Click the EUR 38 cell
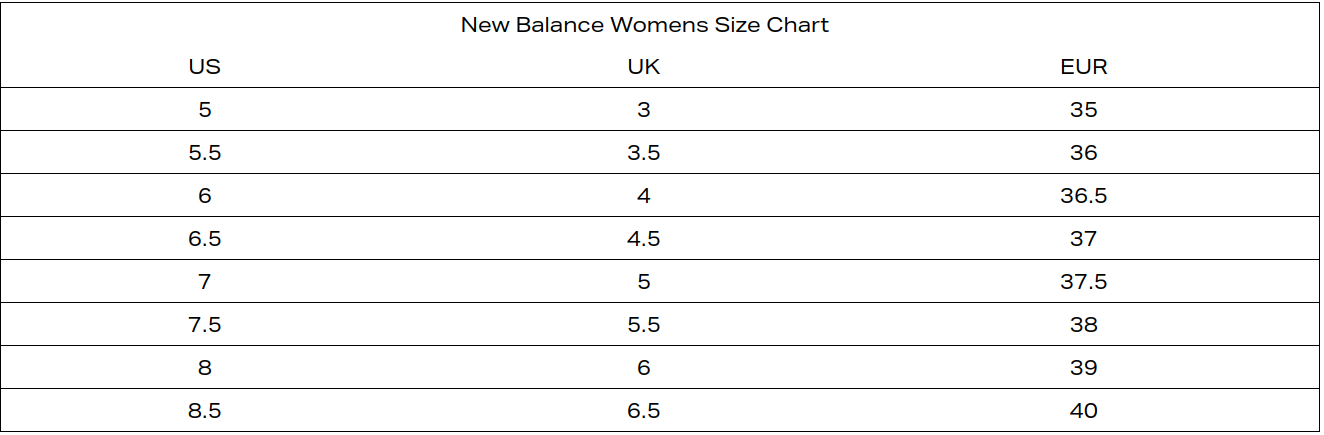1324x435 pixels. [1084, 325]
